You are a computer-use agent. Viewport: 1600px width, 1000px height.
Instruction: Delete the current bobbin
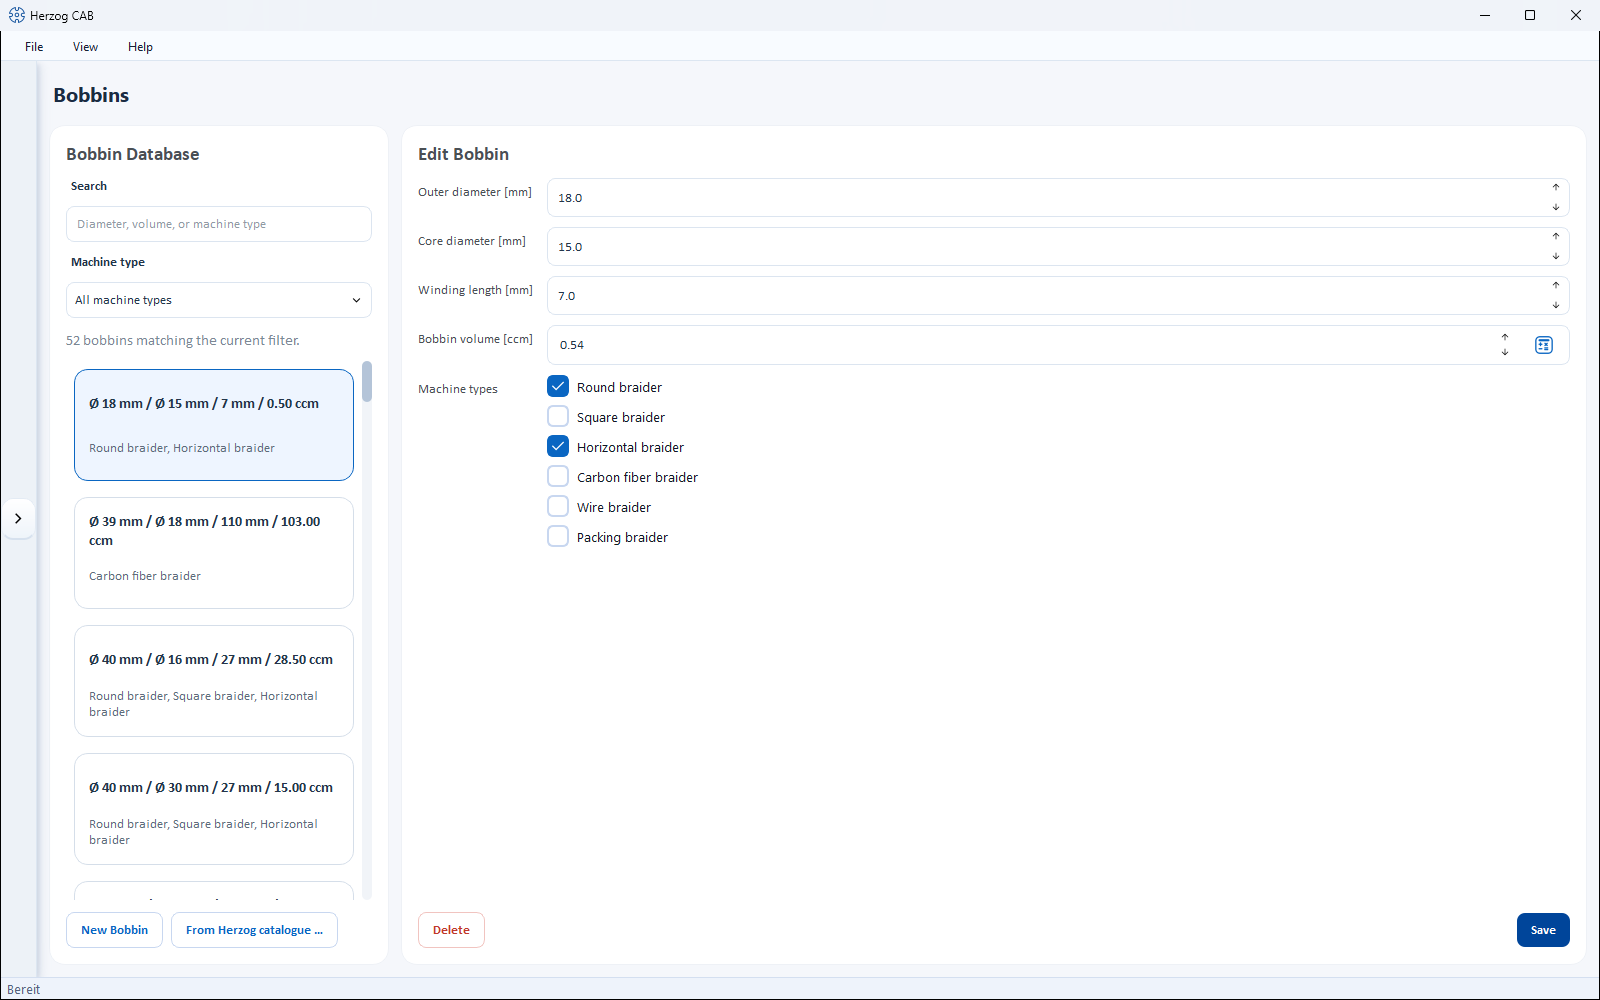(x=451, y=930)
